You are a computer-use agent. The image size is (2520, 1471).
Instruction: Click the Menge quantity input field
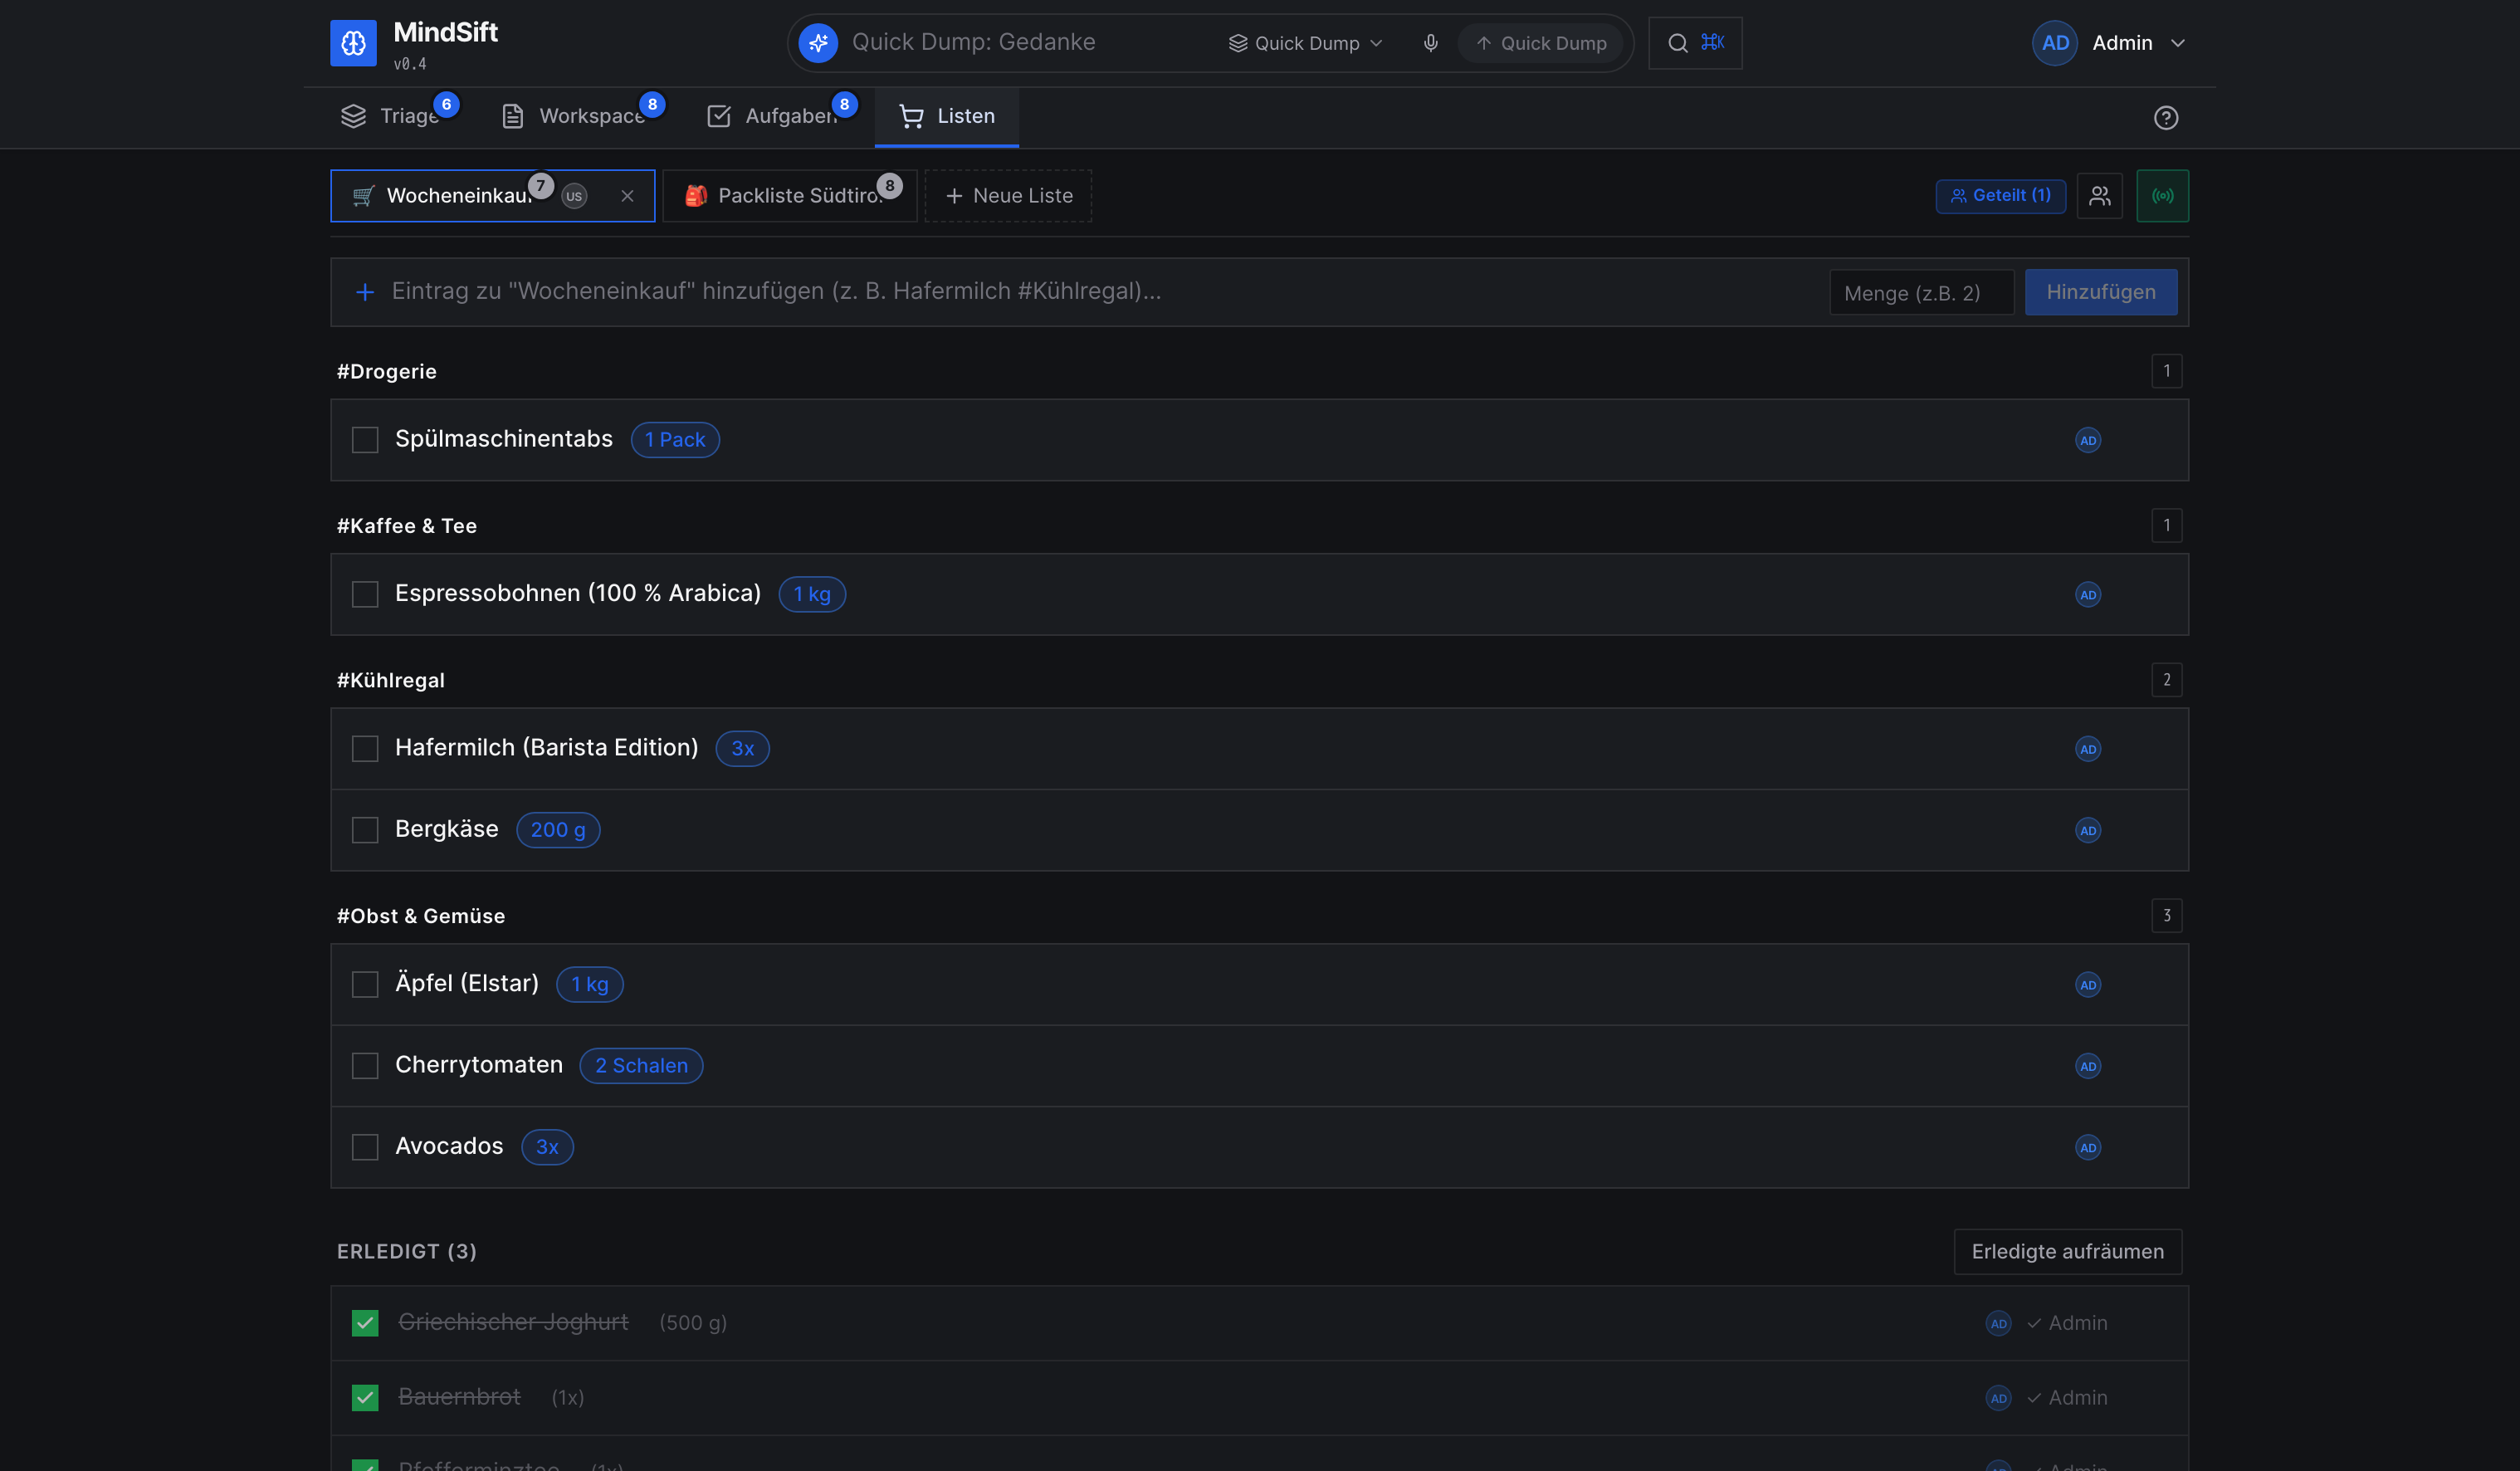coord(1921,293)
